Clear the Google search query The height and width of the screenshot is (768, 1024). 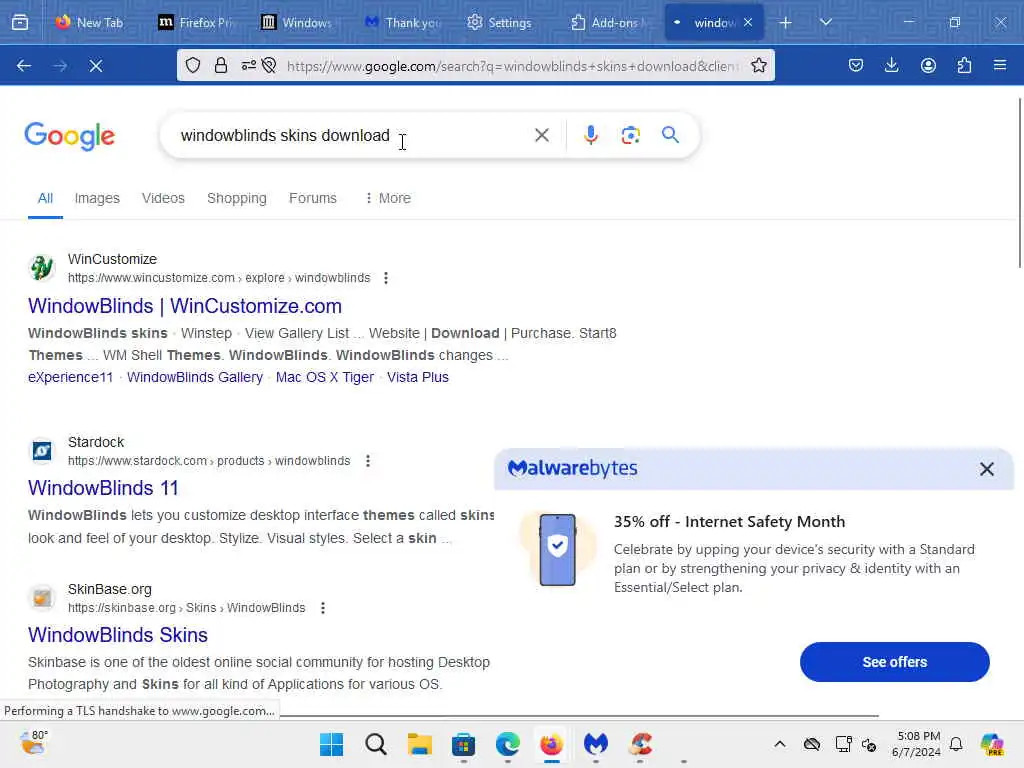pyautogui.click(x=541, y=135)
